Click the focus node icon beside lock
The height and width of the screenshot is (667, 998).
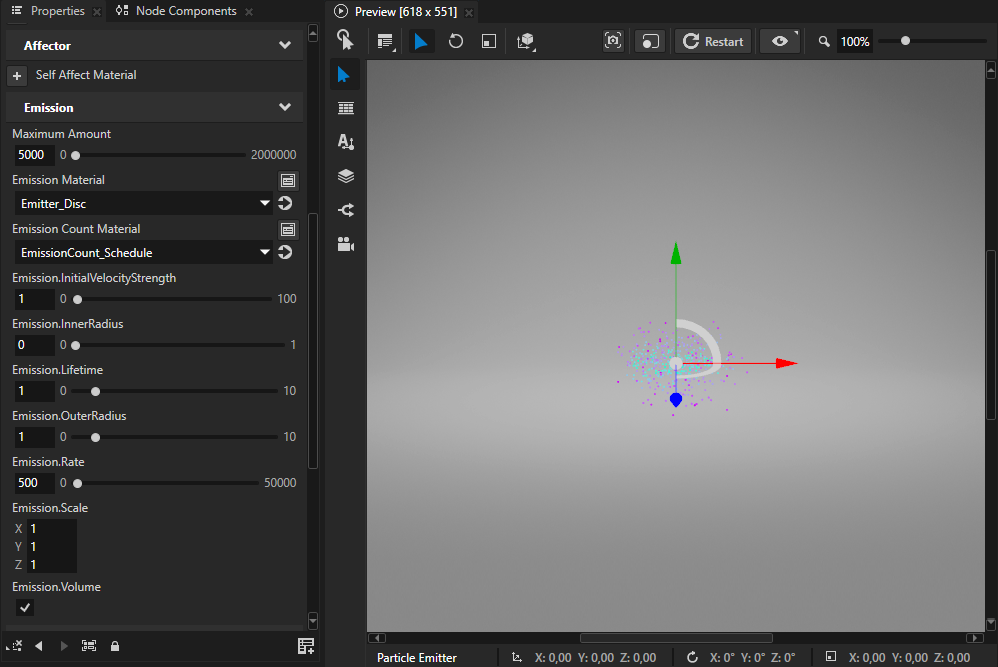(89, 646)
